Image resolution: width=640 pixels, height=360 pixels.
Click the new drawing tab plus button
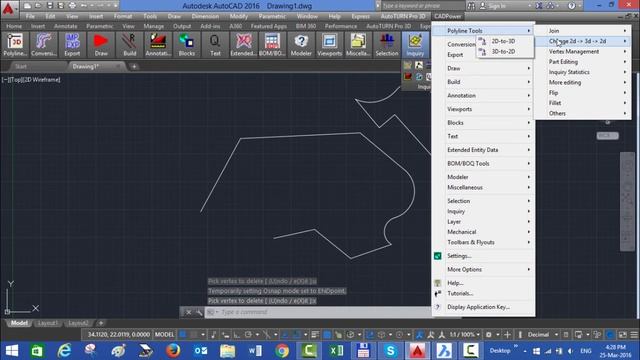pos(134,67)
